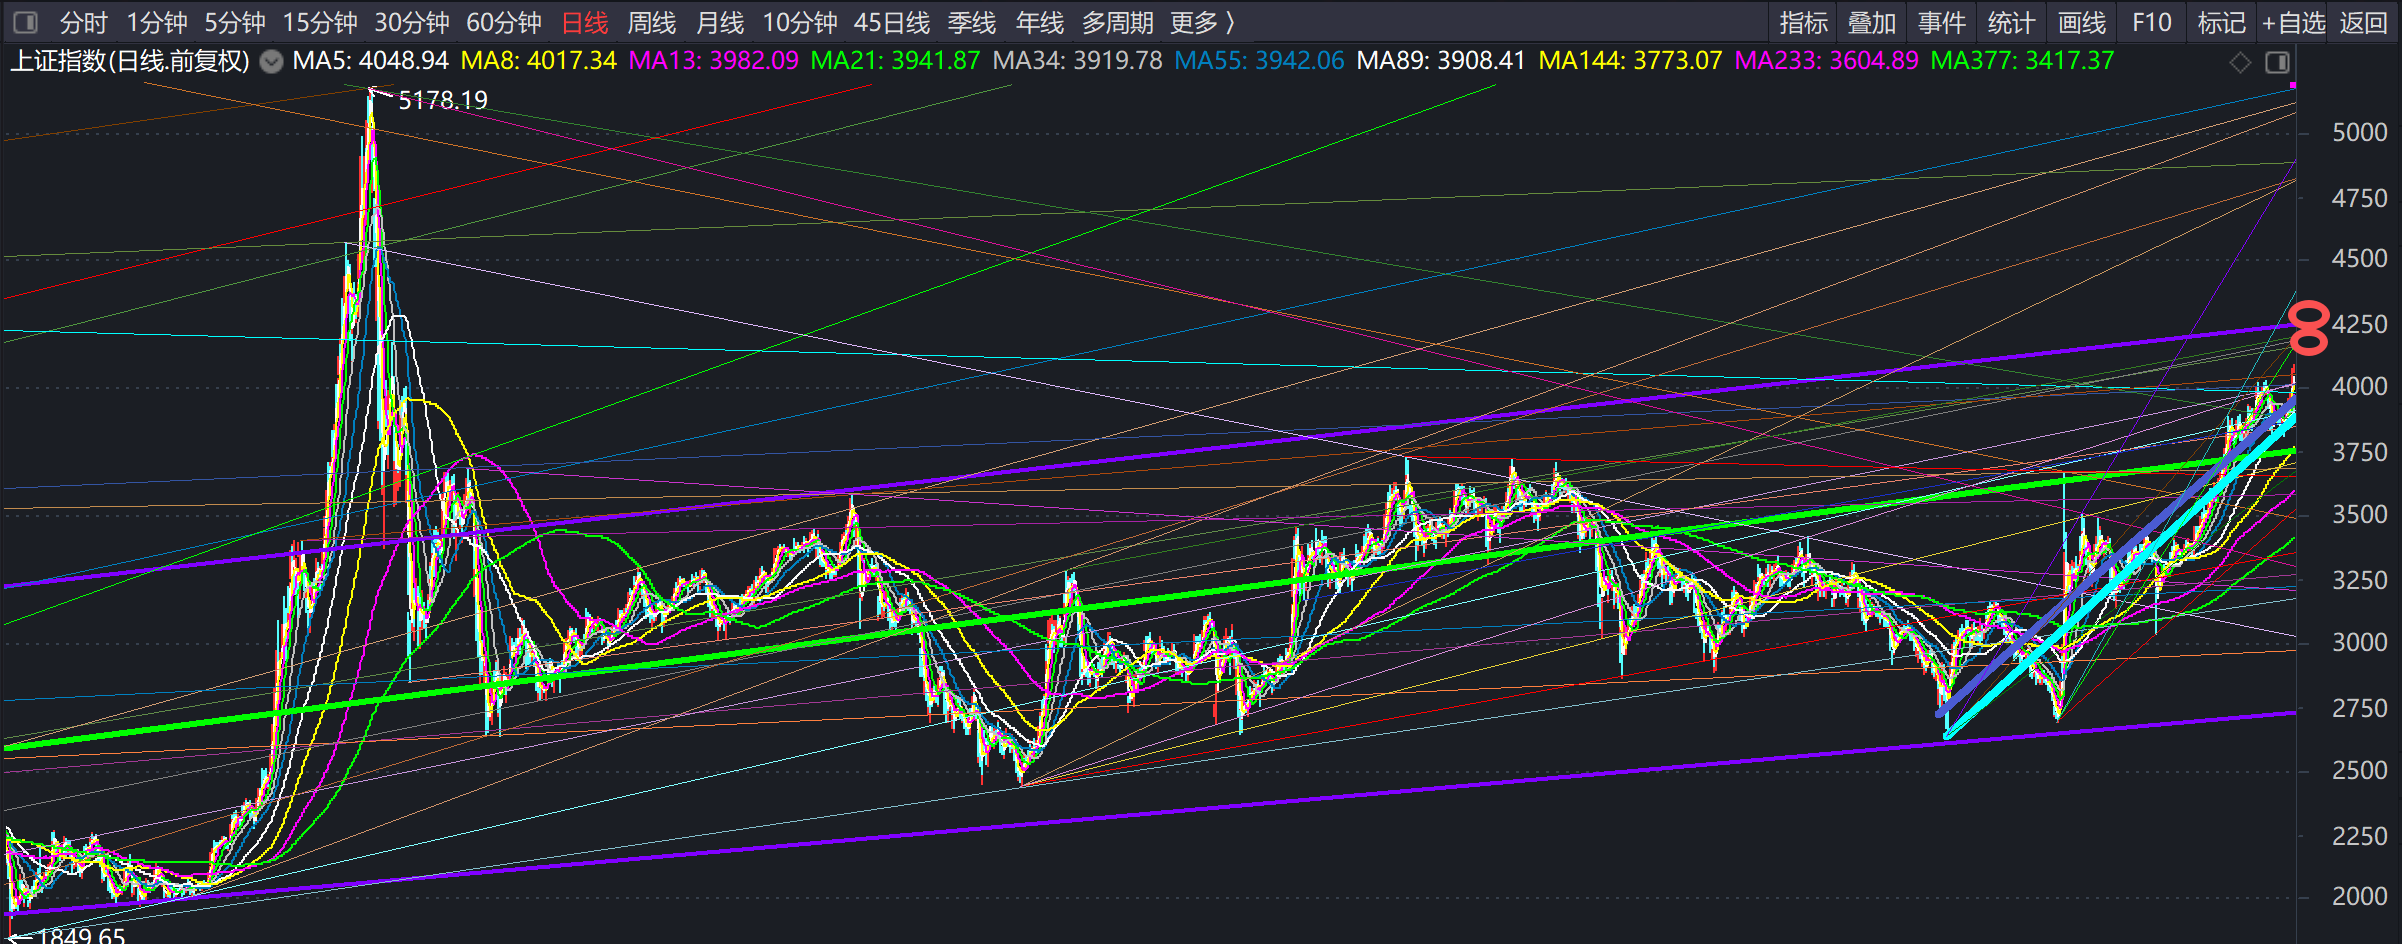Expand the 更多 period options

(x=1202, y=22)
